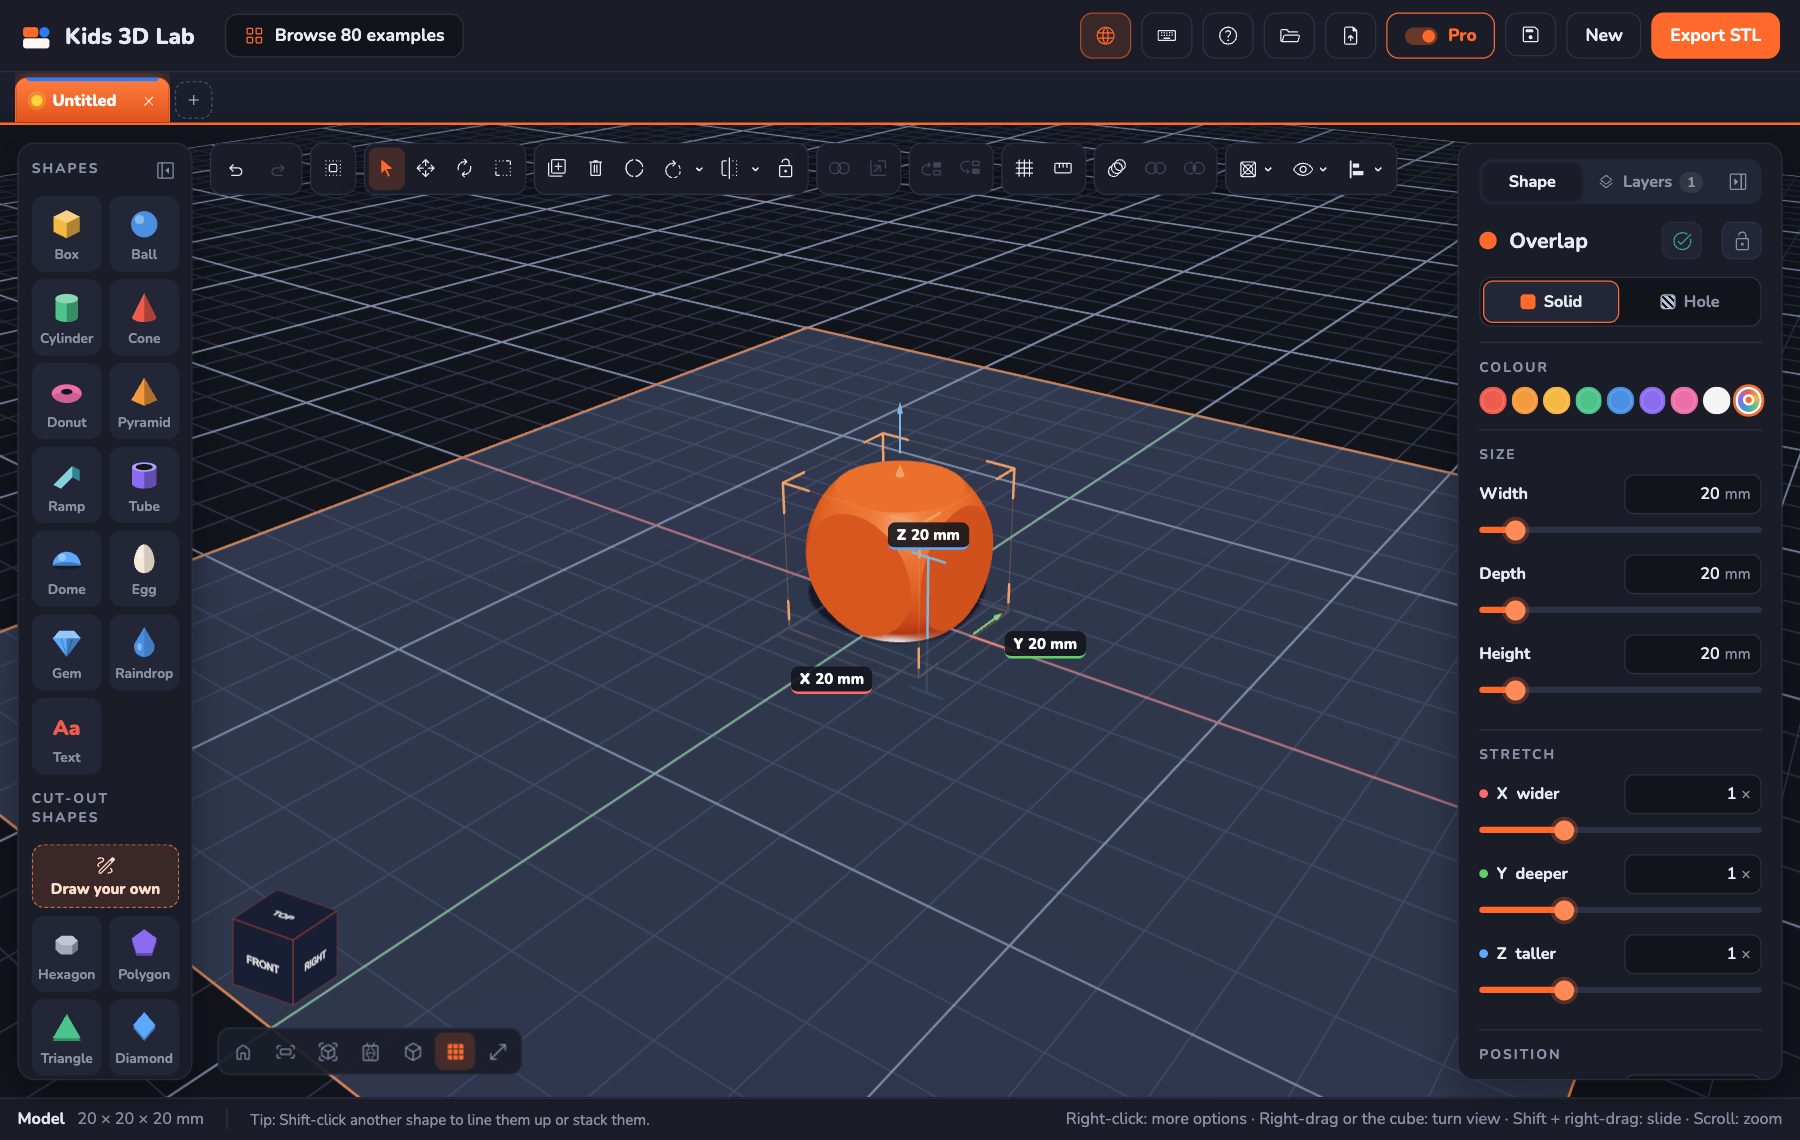Screen dimensions: 1800x1140
Task: Click the save disk icon
Action: (x=1530, y=36)
